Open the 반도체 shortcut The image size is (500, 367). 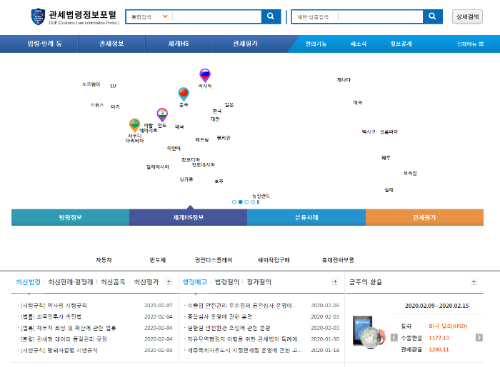158,260
